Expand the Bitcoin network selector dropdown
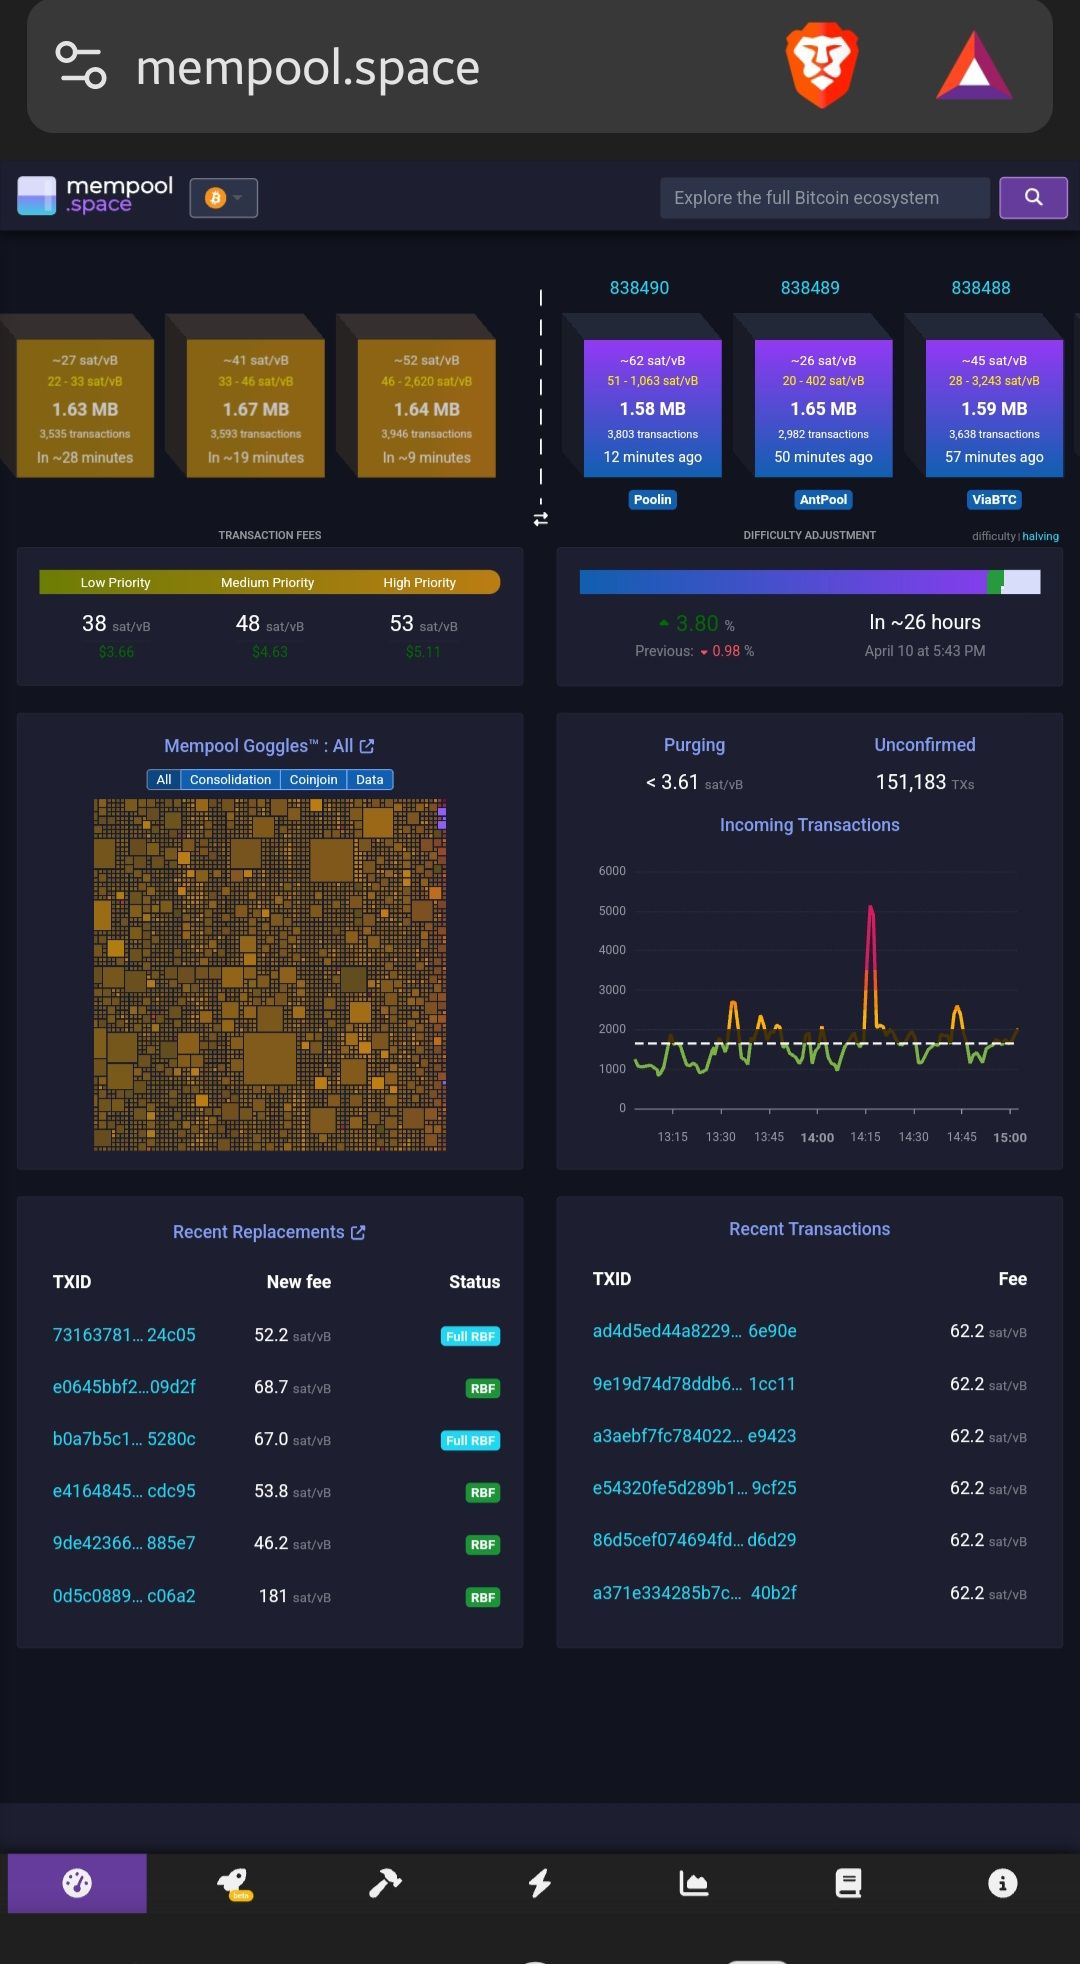1080x1964 pixels. (224, 198)
